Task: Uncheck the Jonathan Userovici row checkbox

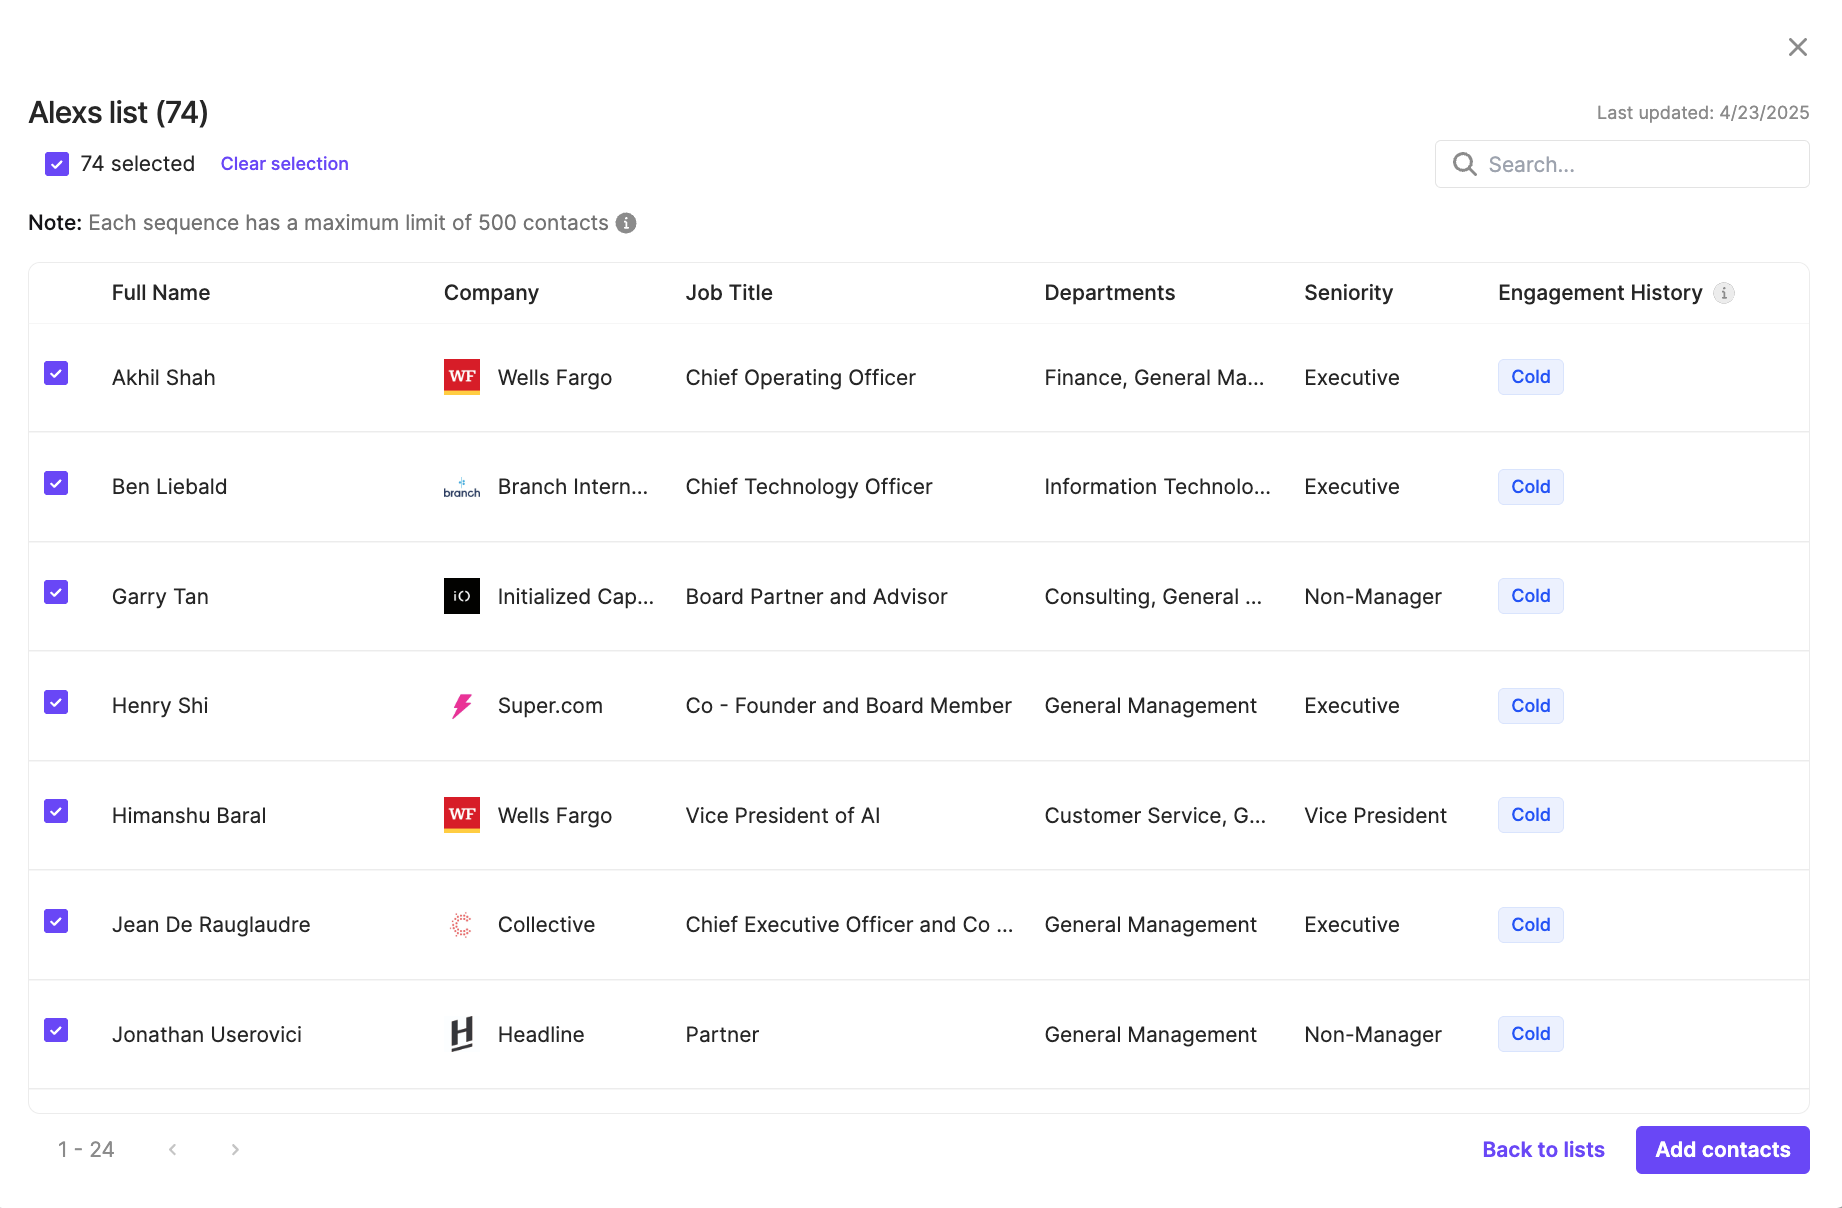Action: (x=56, y=1030)
